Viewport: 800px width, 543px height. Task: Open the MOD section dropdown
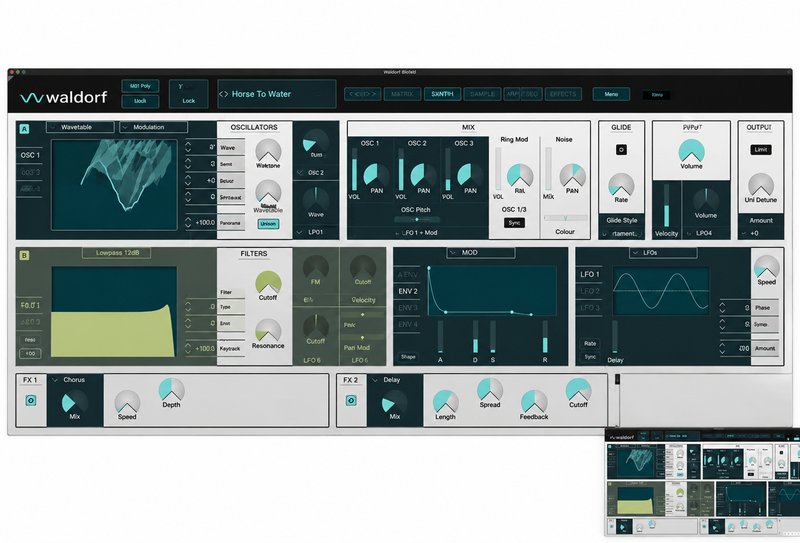coord(481,253)
